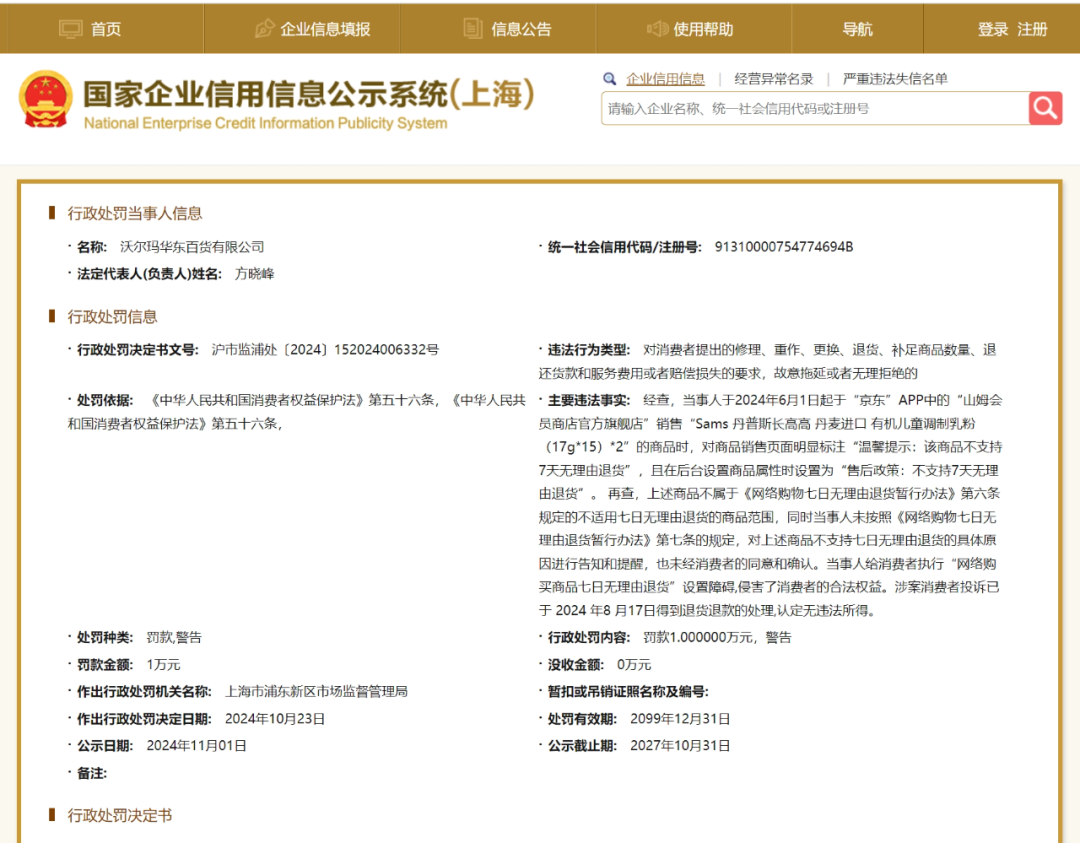The width and height of the screenshot is (1080, 843).
Task: Click the national emblem logo
Action: [45, 99]
